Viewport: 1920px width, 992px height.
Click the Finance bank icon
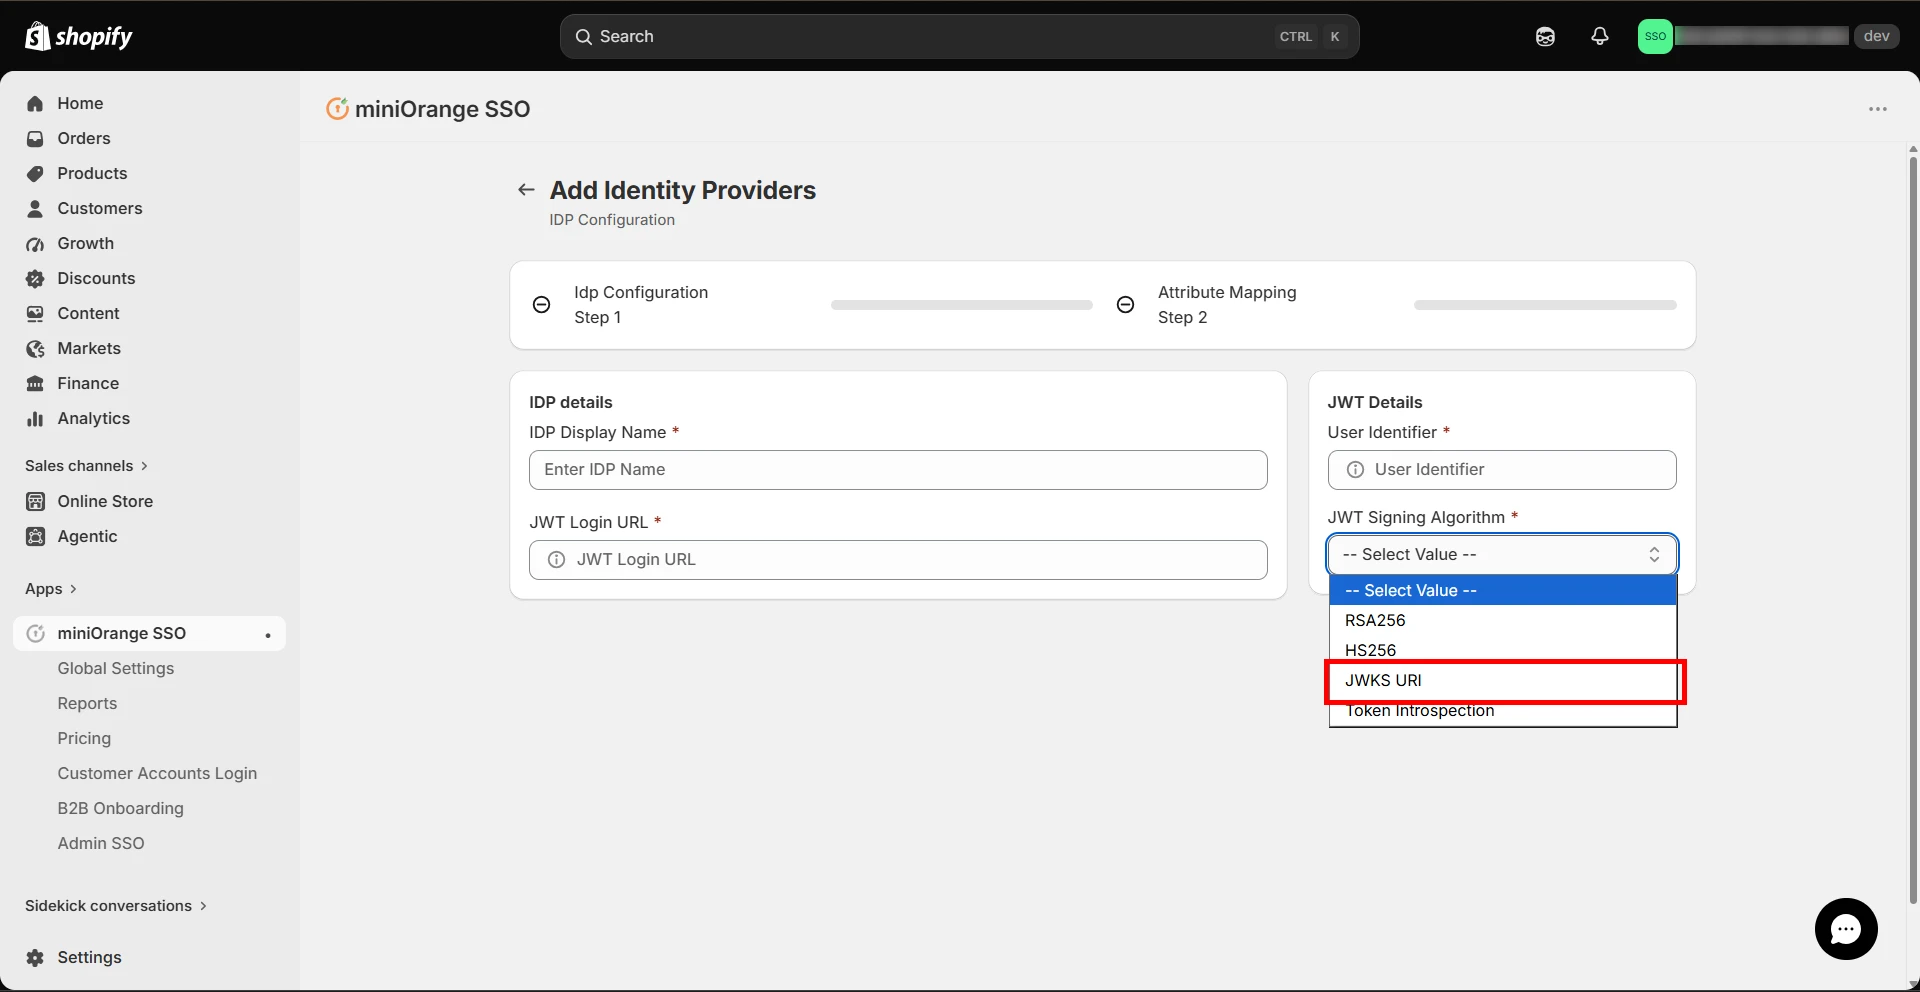[x=35, y=383]
